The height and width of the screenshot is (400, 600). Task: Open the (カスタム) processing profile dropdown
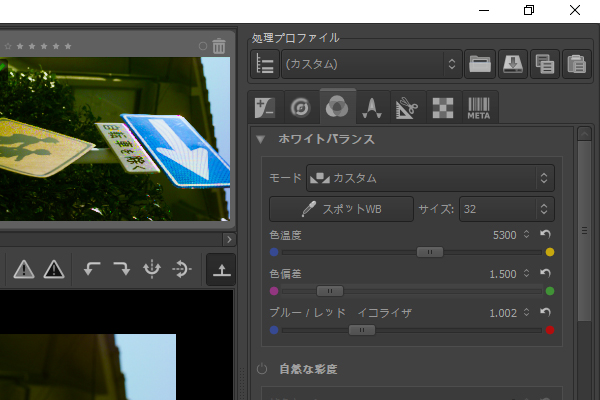[372, 64]
